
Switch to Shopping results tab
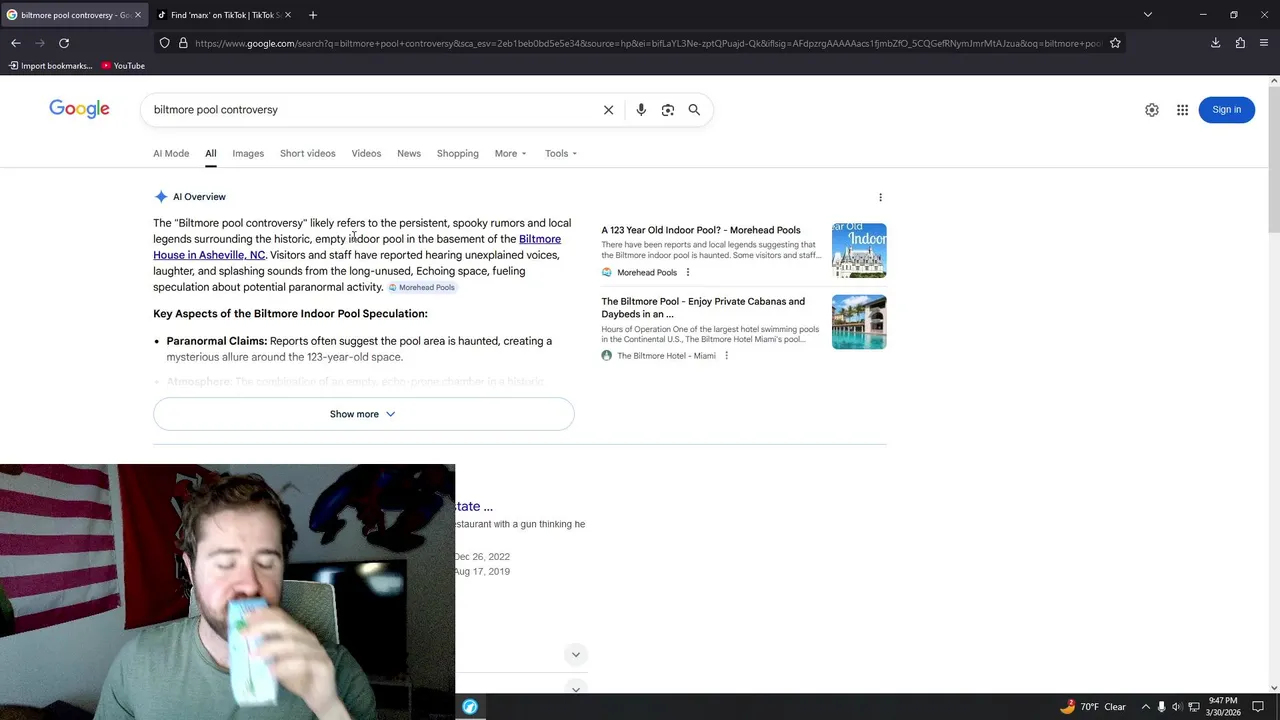click(x=458, y=153)
